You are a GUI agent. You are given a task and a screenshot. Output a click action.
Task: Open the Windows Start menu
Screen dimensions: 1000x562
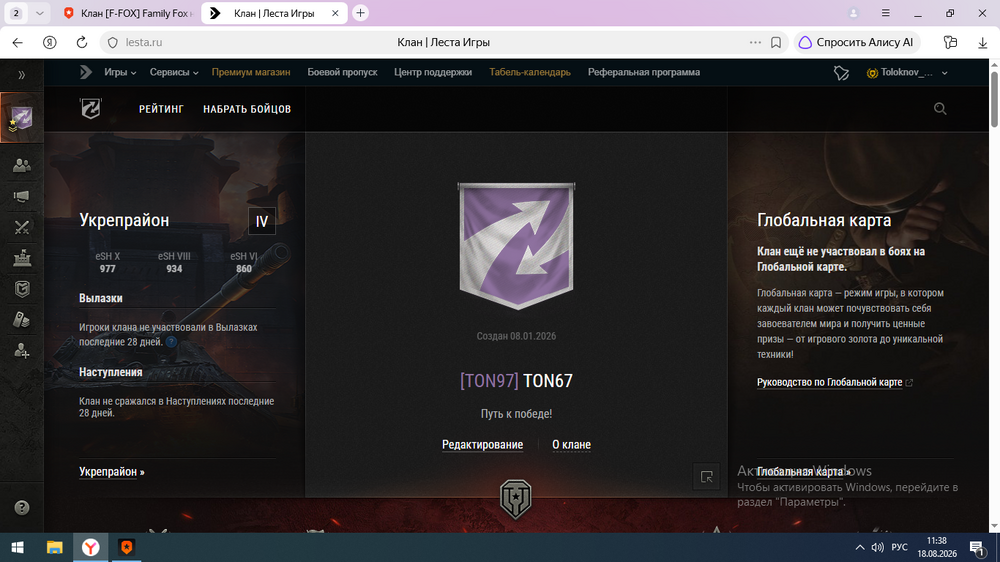(x=17, y=547)
